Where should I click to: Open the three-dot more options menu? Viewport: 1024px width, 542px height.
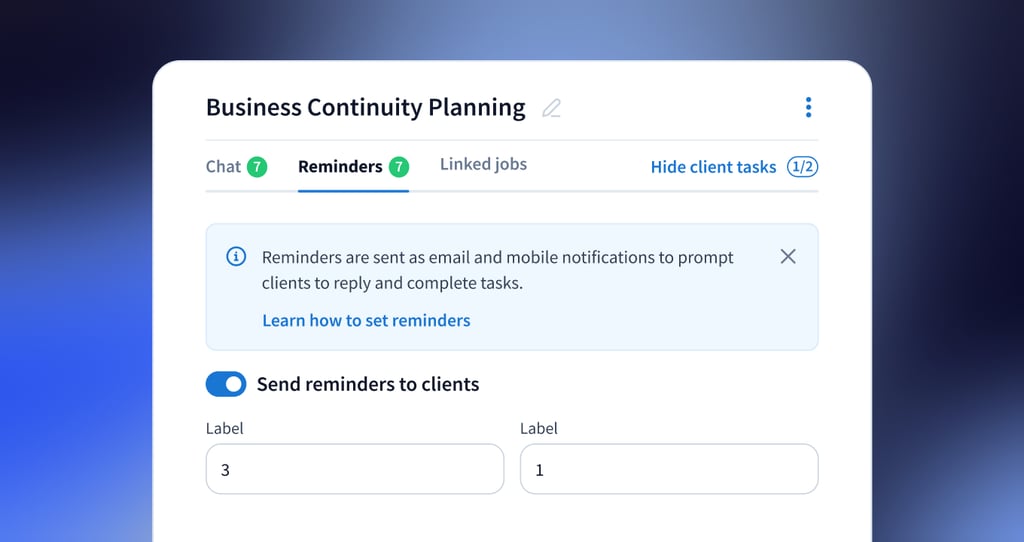[808, 107]
